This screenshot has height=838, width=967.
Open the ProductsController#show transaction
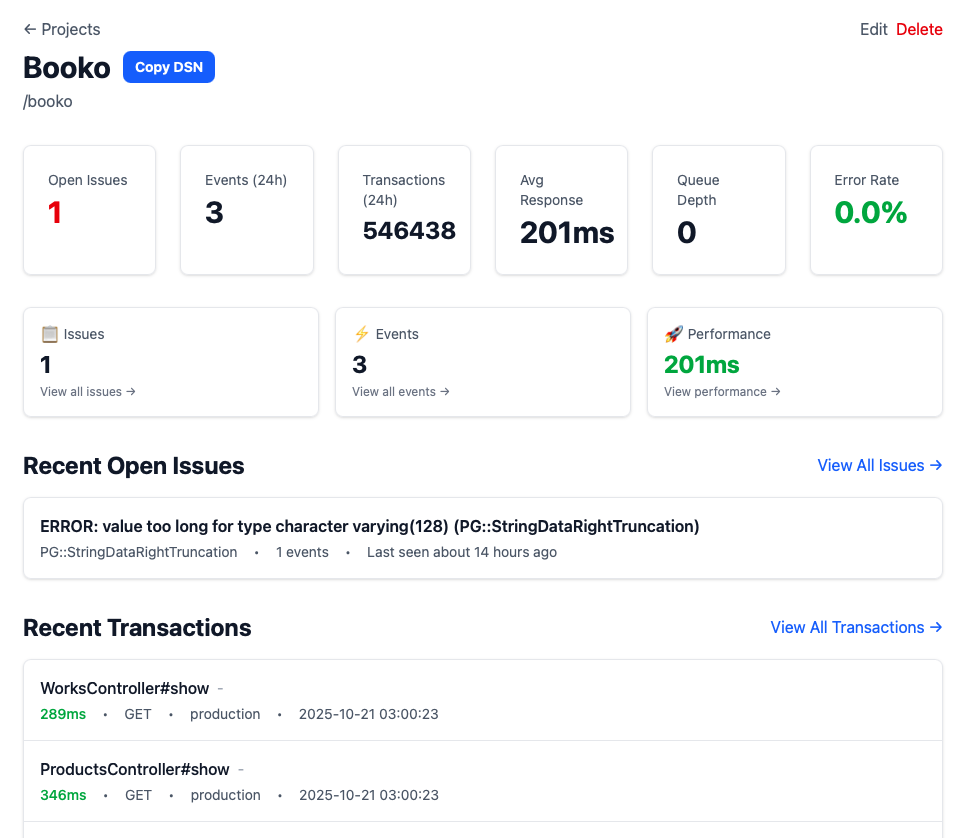[135, 769]
